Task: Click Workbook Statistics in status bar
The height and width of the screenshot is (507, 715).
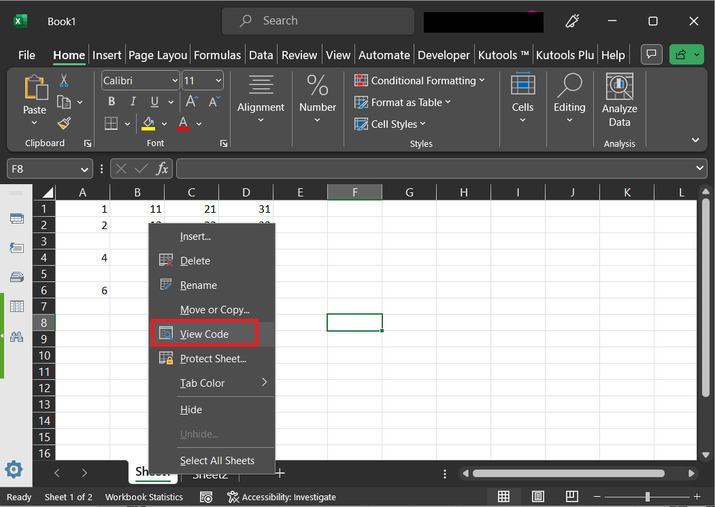Action: pos(144,497)
